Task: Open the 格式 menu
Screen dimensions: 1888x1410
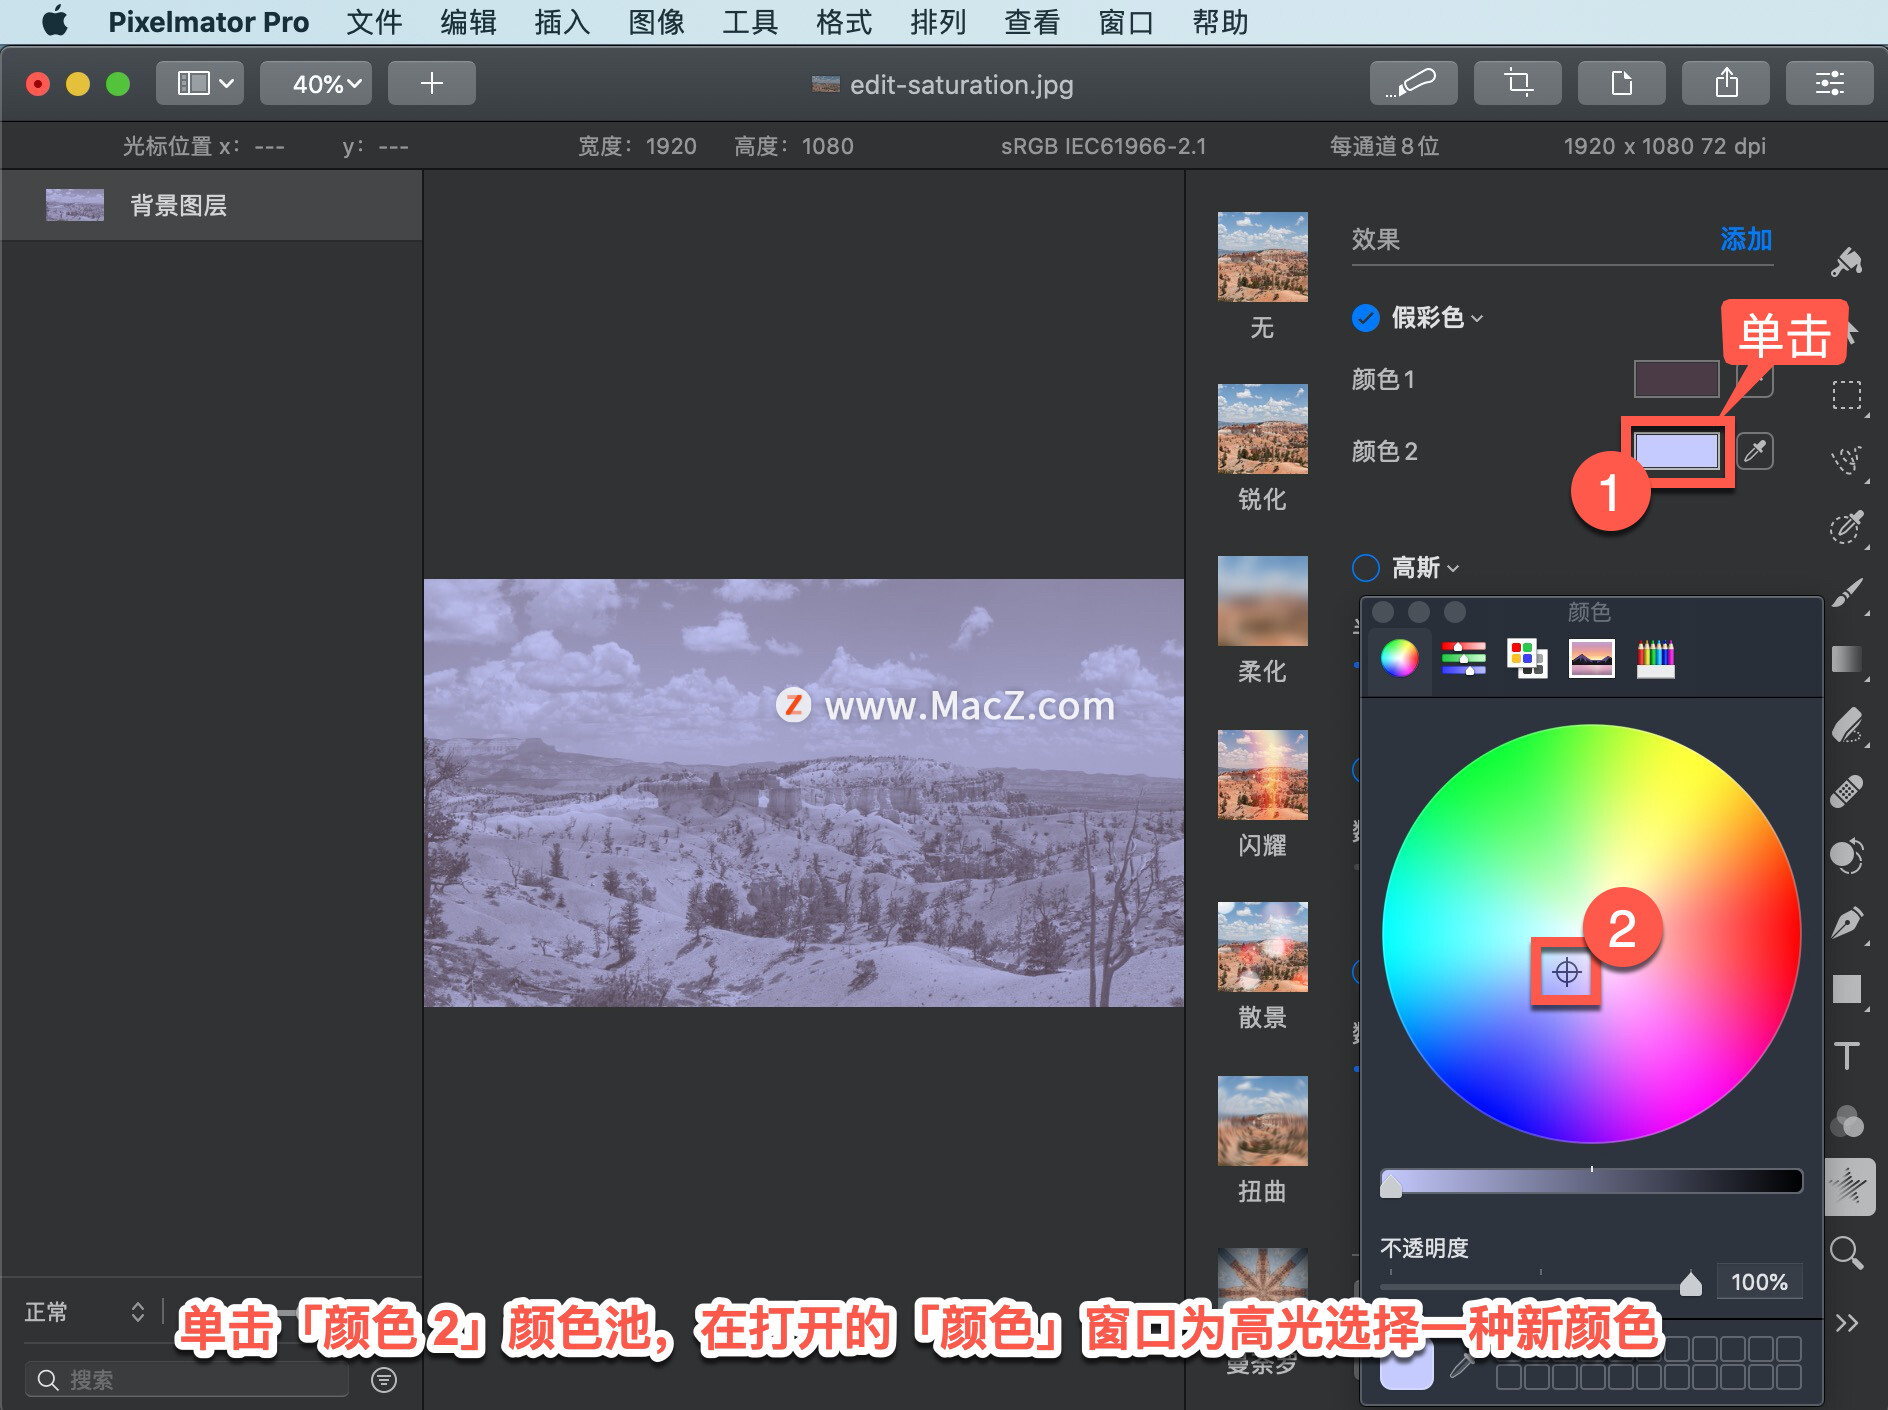Action: click(844, 22)
